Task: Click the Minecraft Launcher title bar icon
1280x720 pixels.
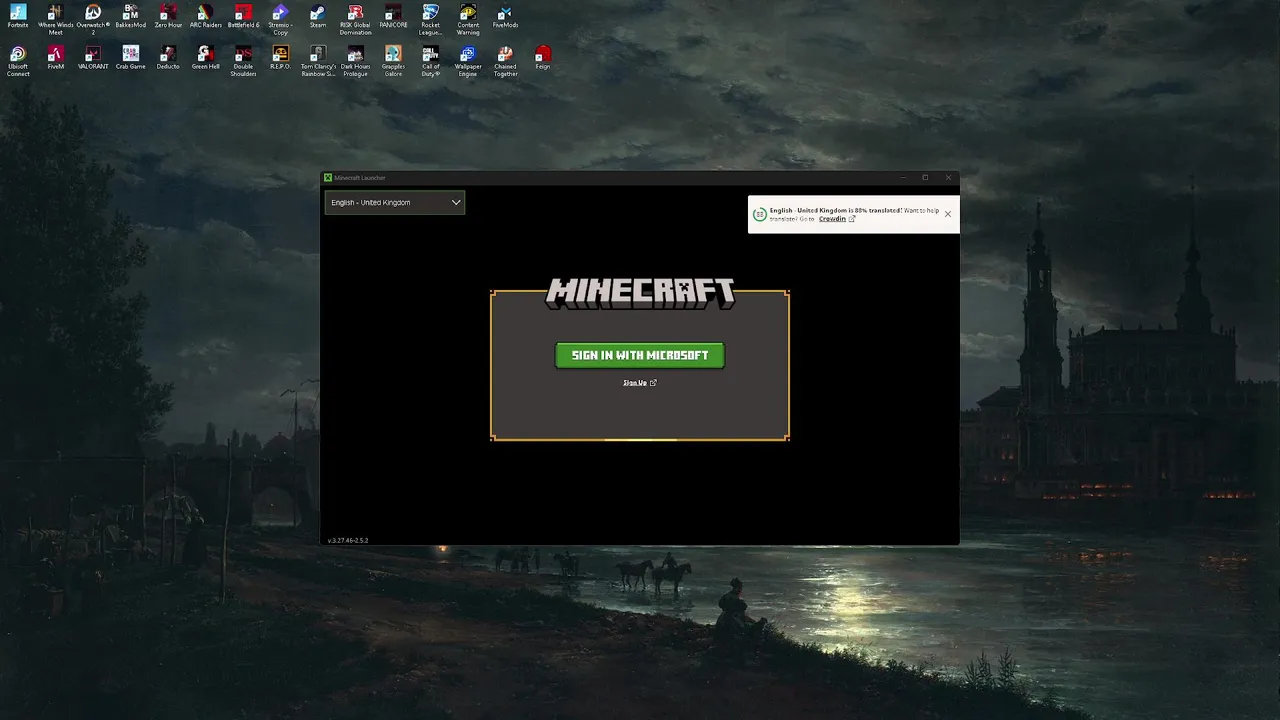Action: click(327, 178)
